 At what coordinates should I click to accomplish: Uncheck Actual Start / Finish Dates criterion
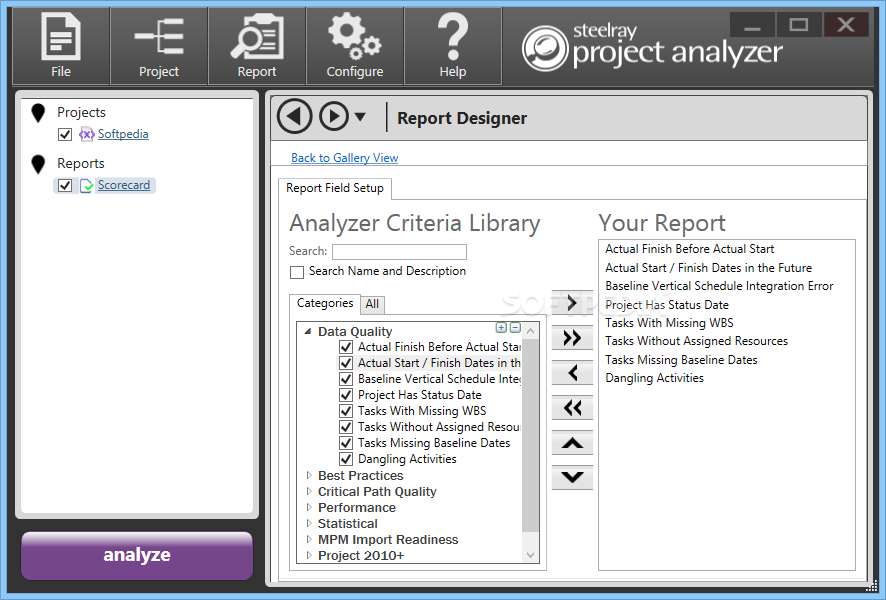click(346, 363)
